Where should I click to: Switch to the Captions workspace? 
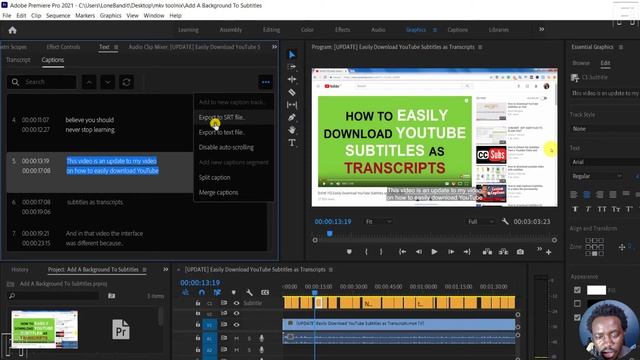[457, 30]
